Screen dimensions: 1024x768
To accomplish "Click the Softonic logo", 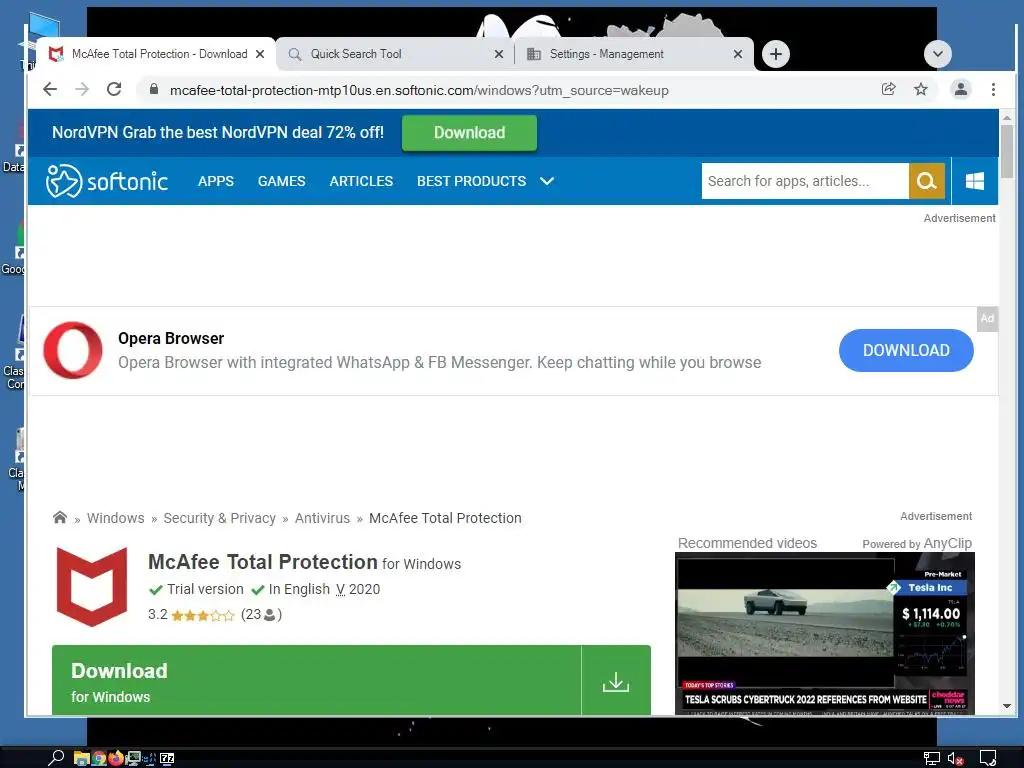I will coord(107,181).
